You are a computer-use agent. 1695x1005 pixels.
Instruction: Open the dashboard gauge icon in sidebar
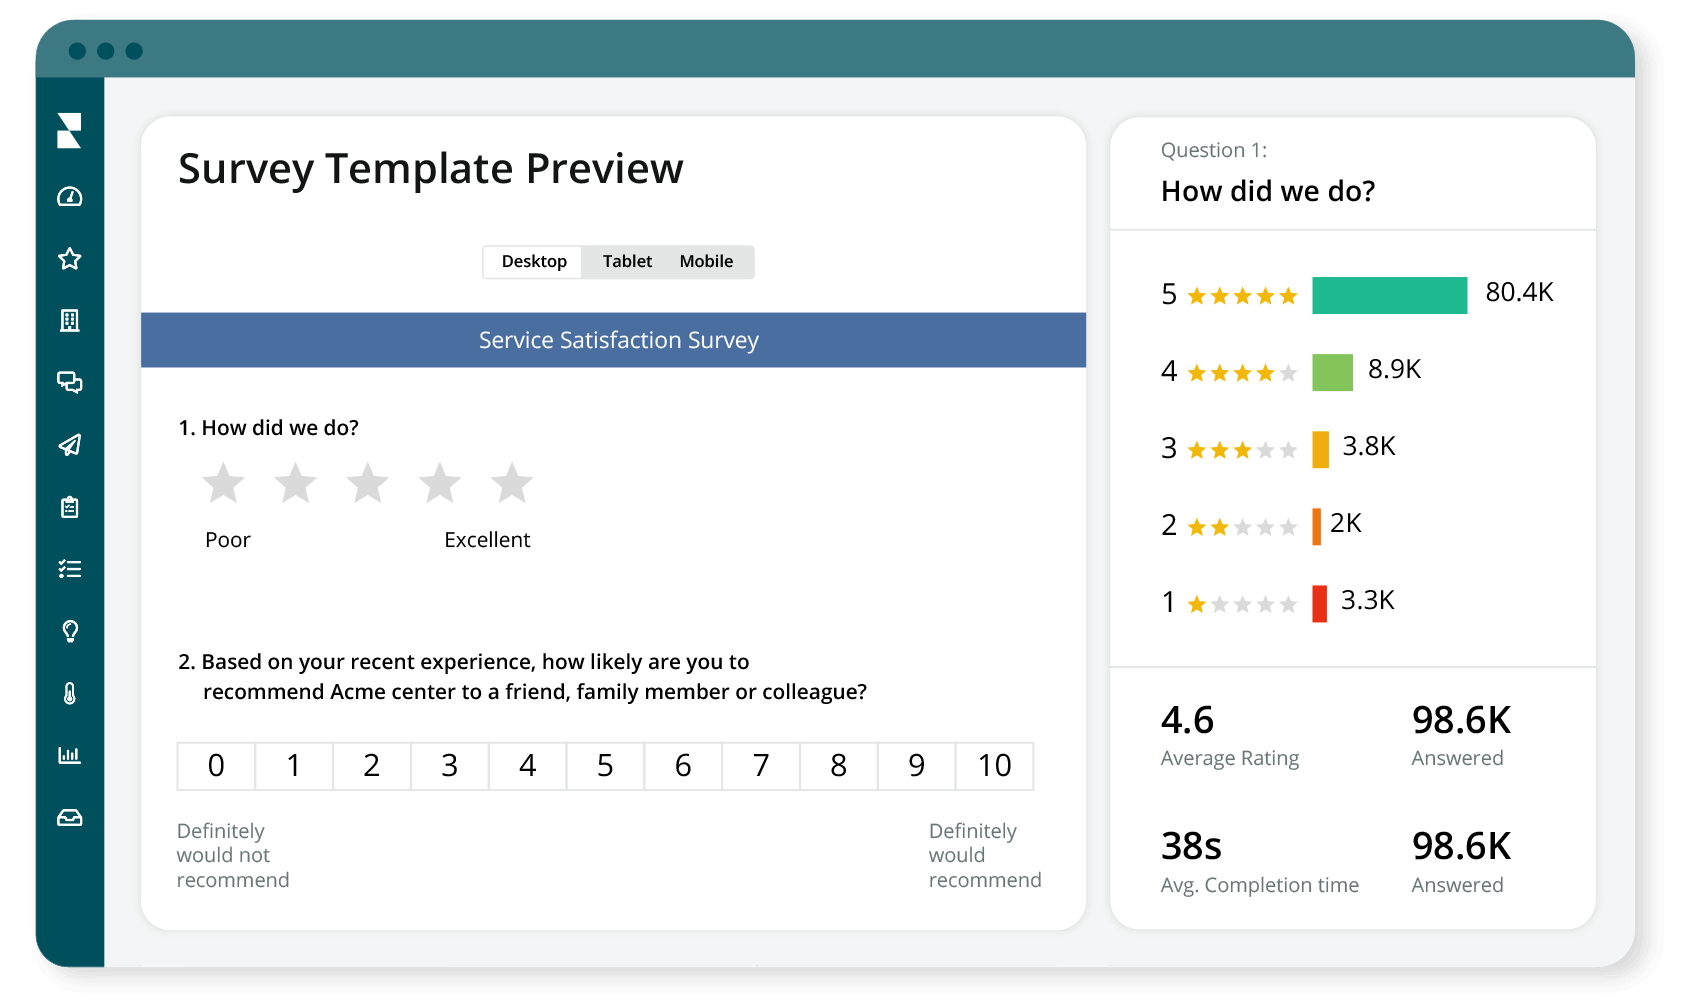69,197
